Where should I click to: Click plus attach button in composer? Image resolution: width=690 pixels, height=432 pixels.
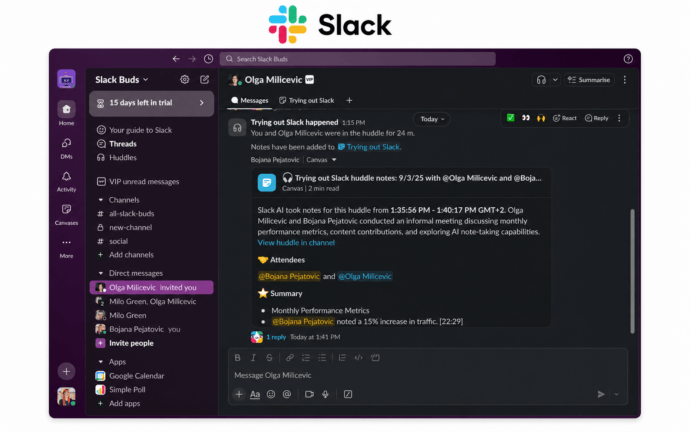pos(239,394)
